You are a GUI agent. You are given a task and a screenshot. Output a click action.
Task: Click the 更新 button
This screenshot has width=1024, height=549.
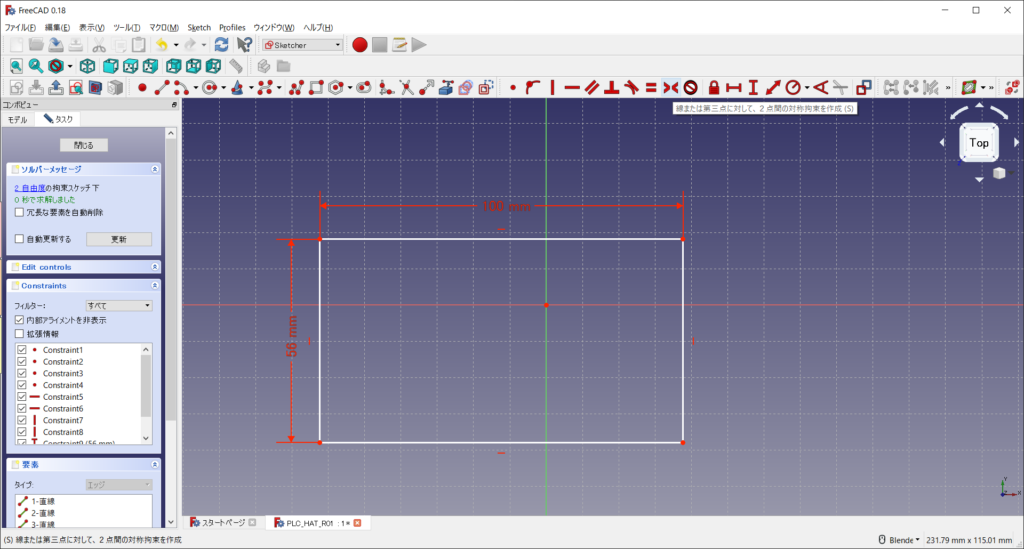(118, 239)
